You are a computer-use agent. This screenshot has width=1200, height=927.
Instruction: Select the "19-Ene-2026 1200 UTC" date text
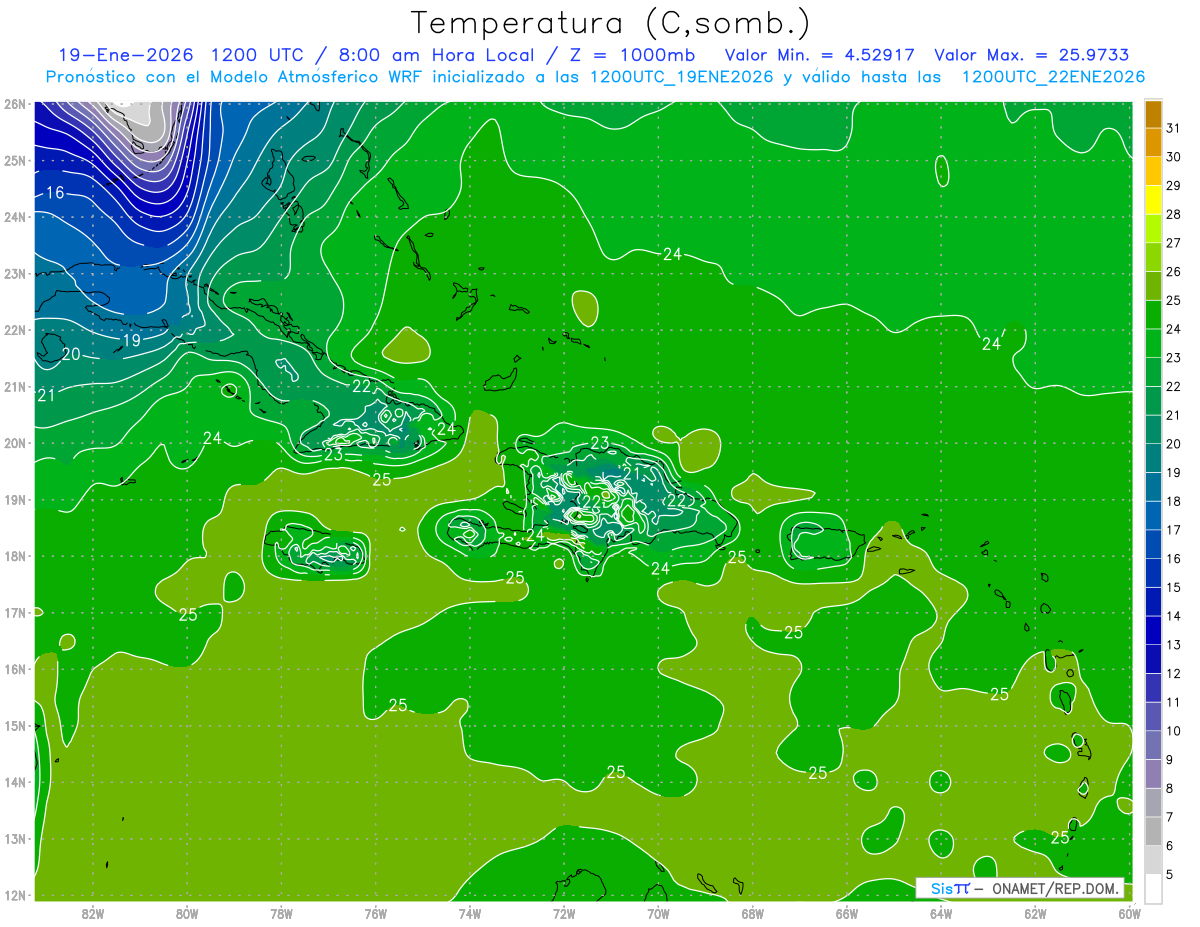[x=183, y=55]
